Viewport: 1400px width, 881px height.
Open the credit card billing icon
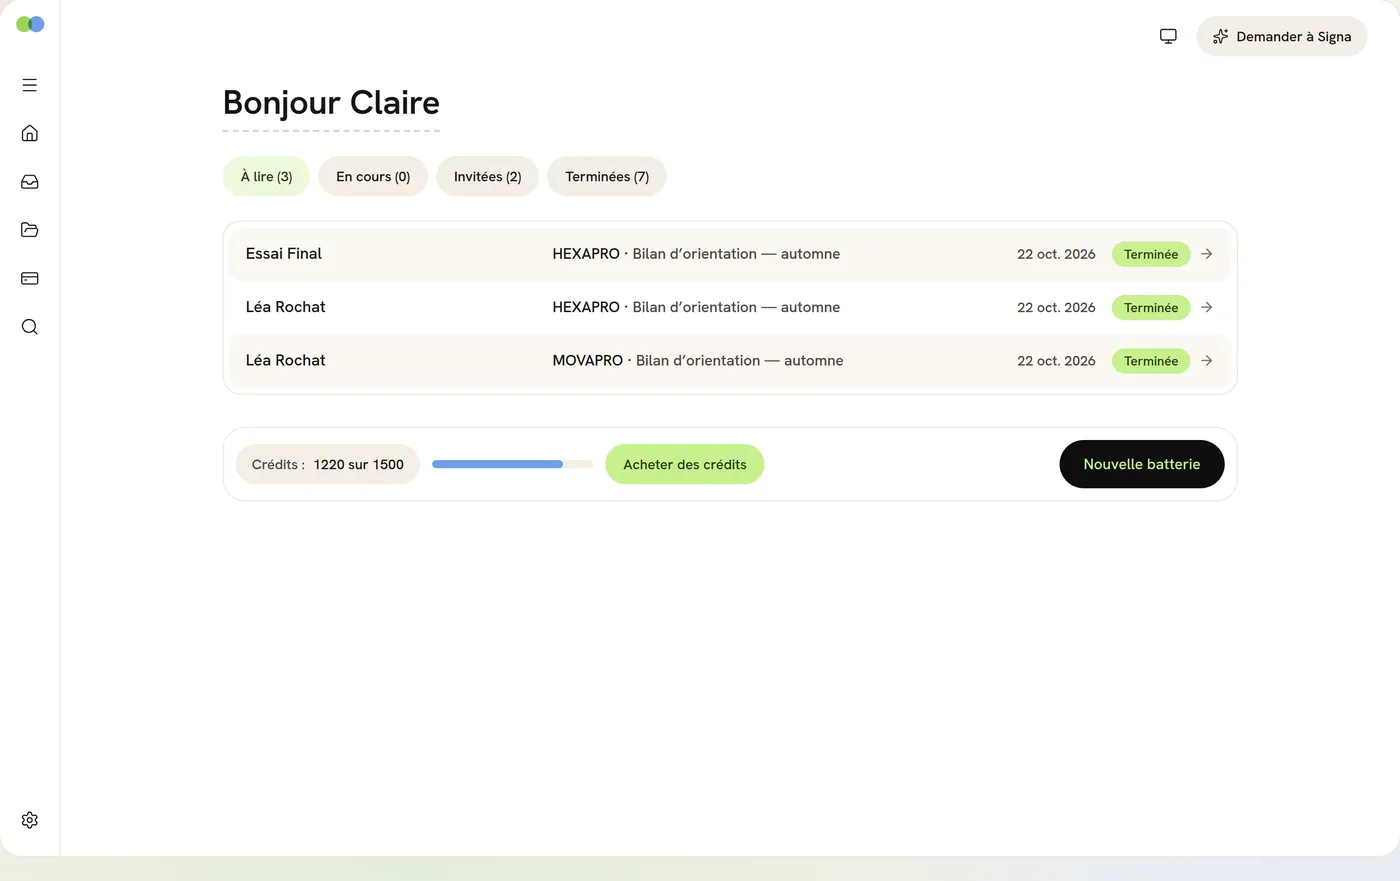pyautogui.click(x=30, y=278)
